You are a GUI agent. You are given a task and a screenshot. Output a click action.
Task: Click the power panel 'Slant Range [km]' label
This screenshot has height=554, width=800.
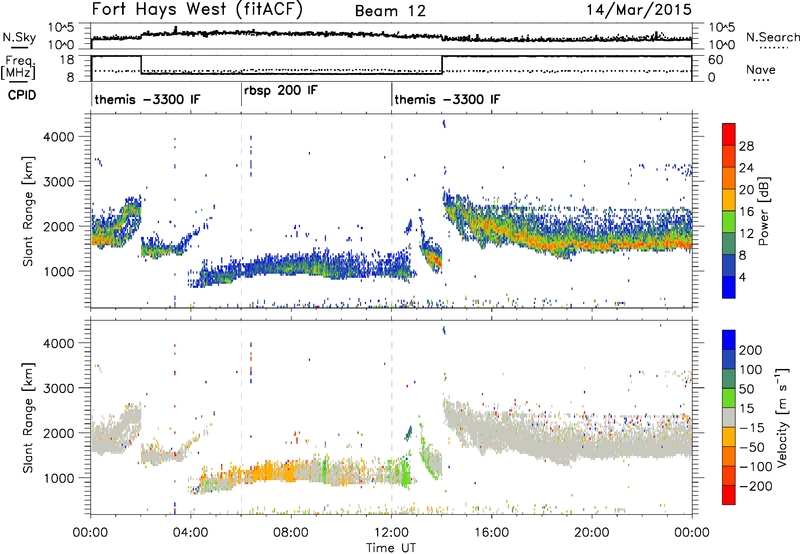[29, 212]
